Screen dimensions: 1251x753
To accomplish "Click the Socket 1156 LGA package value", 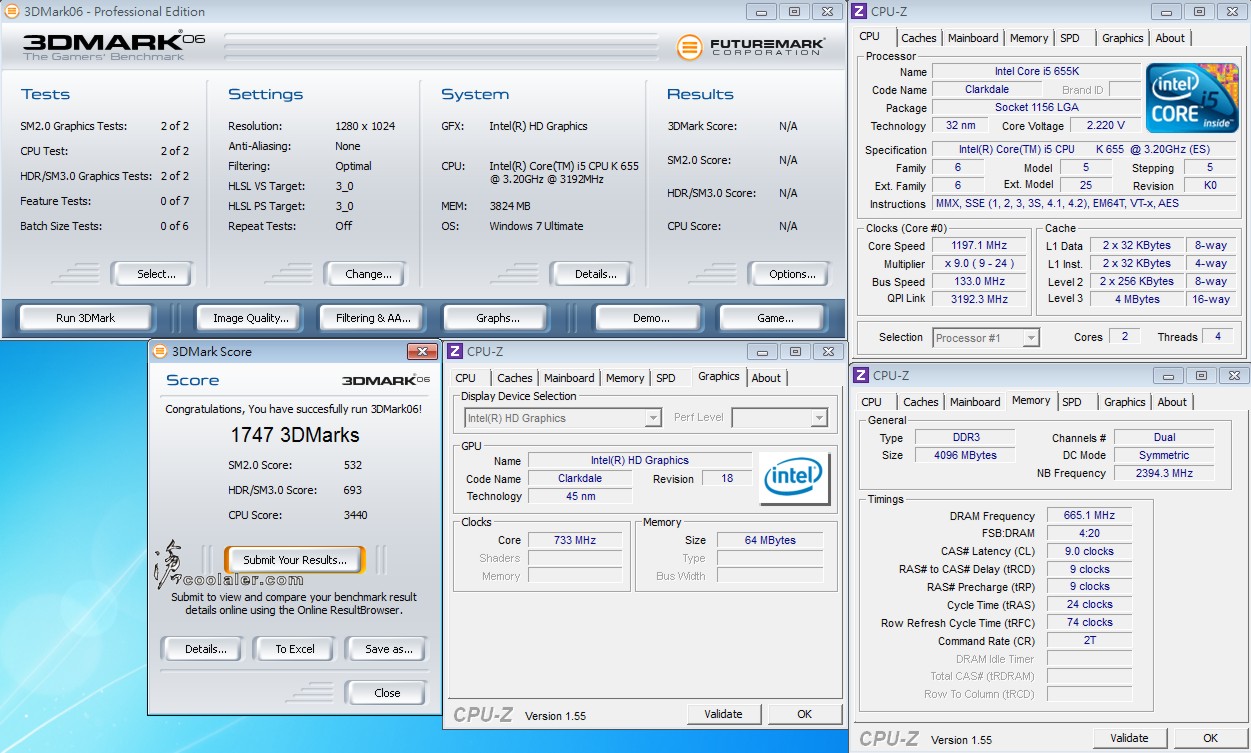I will [1036, 108].
